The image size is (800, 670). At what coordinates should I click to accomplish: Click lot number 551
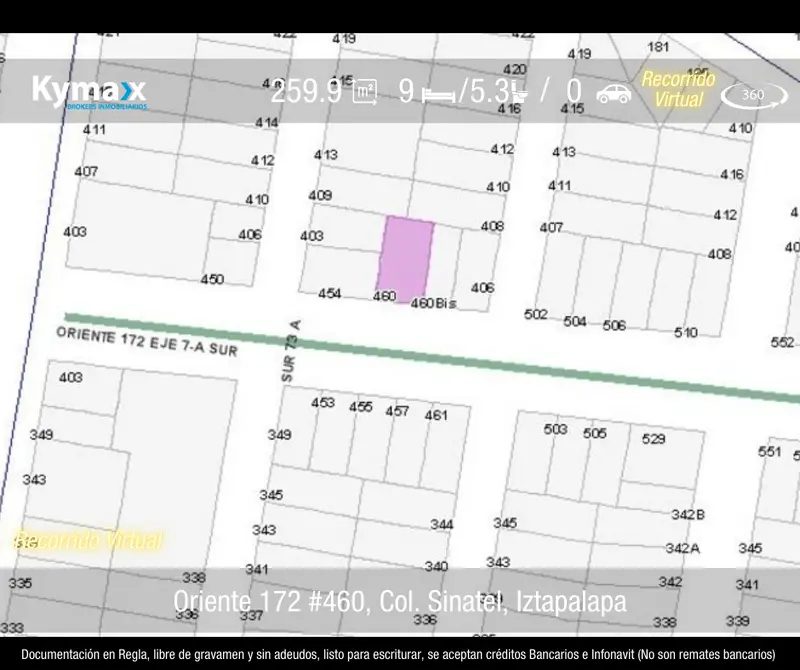[x=769, y=452]
